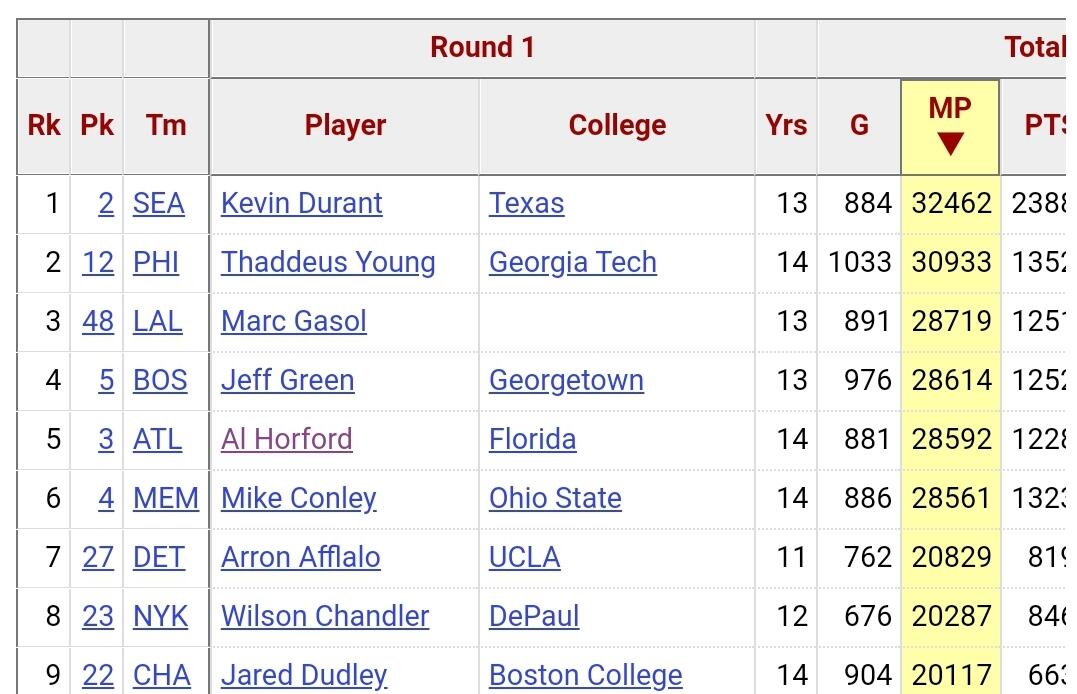Open the Georgetown college link
This screenshot has width=1077, height=694.
[566, 380]
